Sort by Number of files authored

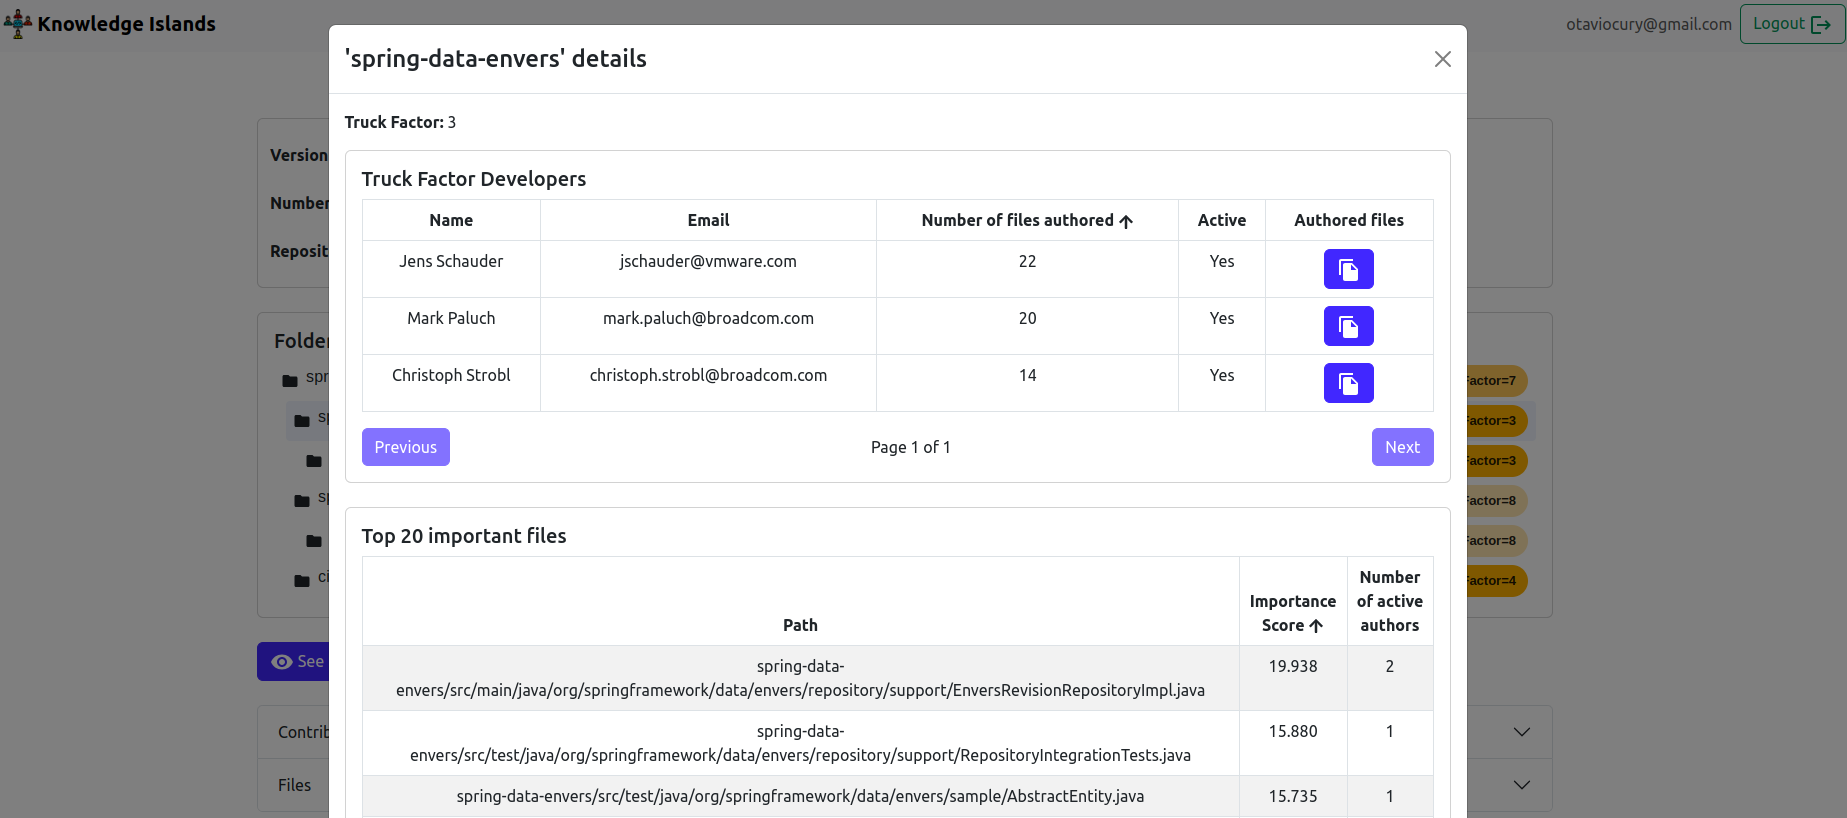(1026, 221)
